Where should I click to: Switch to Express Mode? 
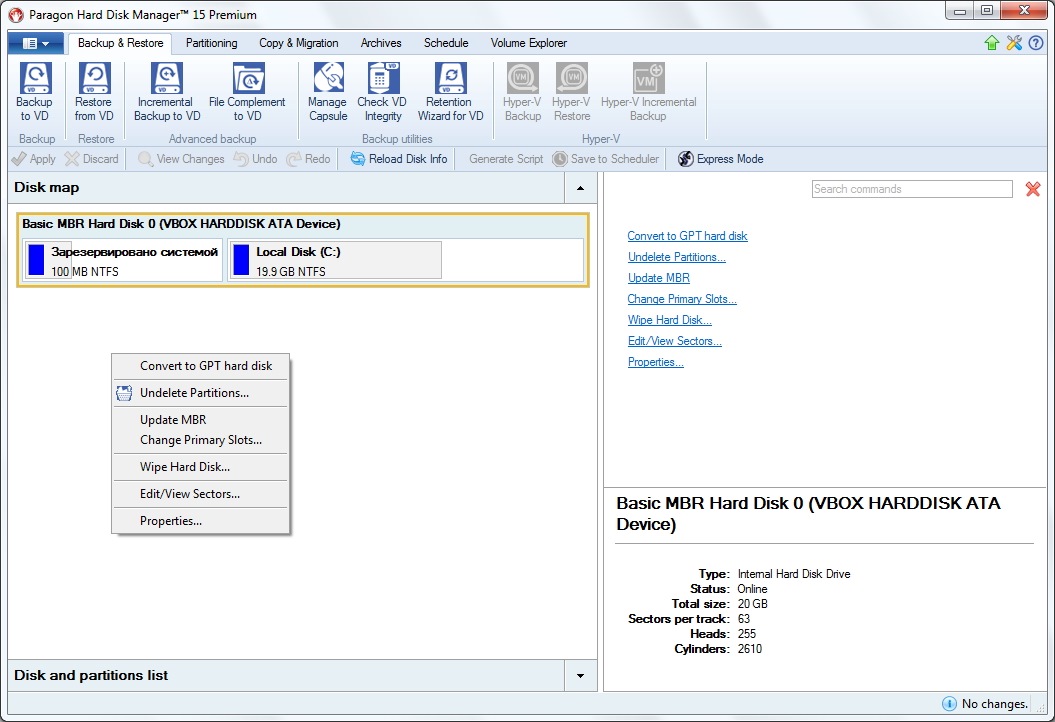(x=720, y=159)
